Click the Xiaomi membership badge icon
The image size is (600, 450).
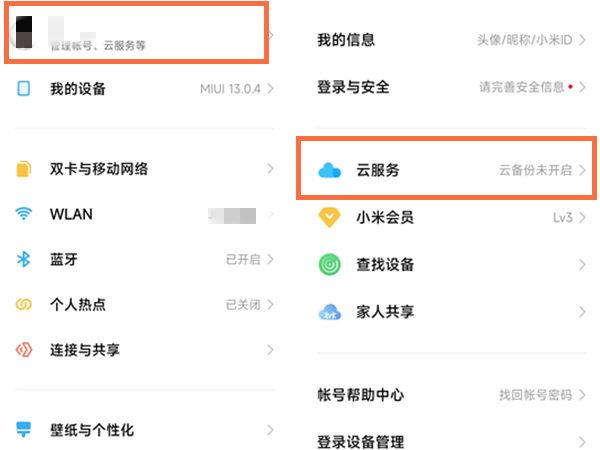329,217
